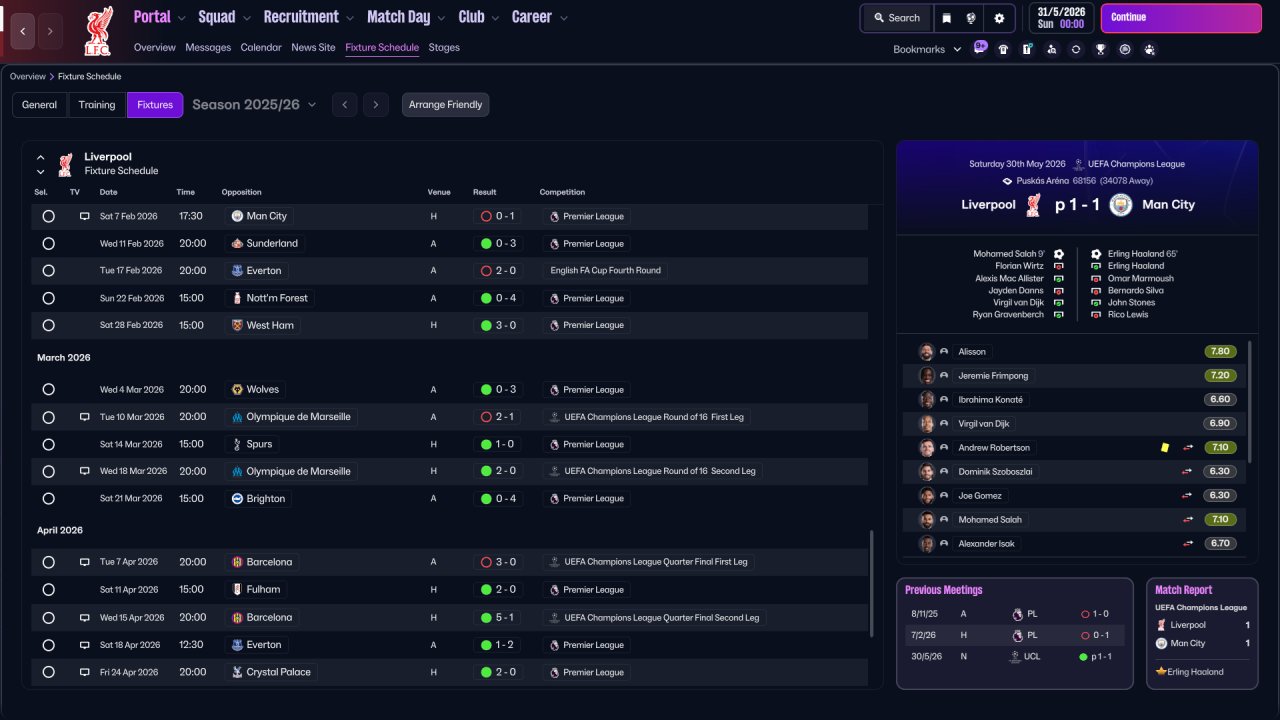
Task: Open the Match Day dropdown menu
Action: pos(407,17)
